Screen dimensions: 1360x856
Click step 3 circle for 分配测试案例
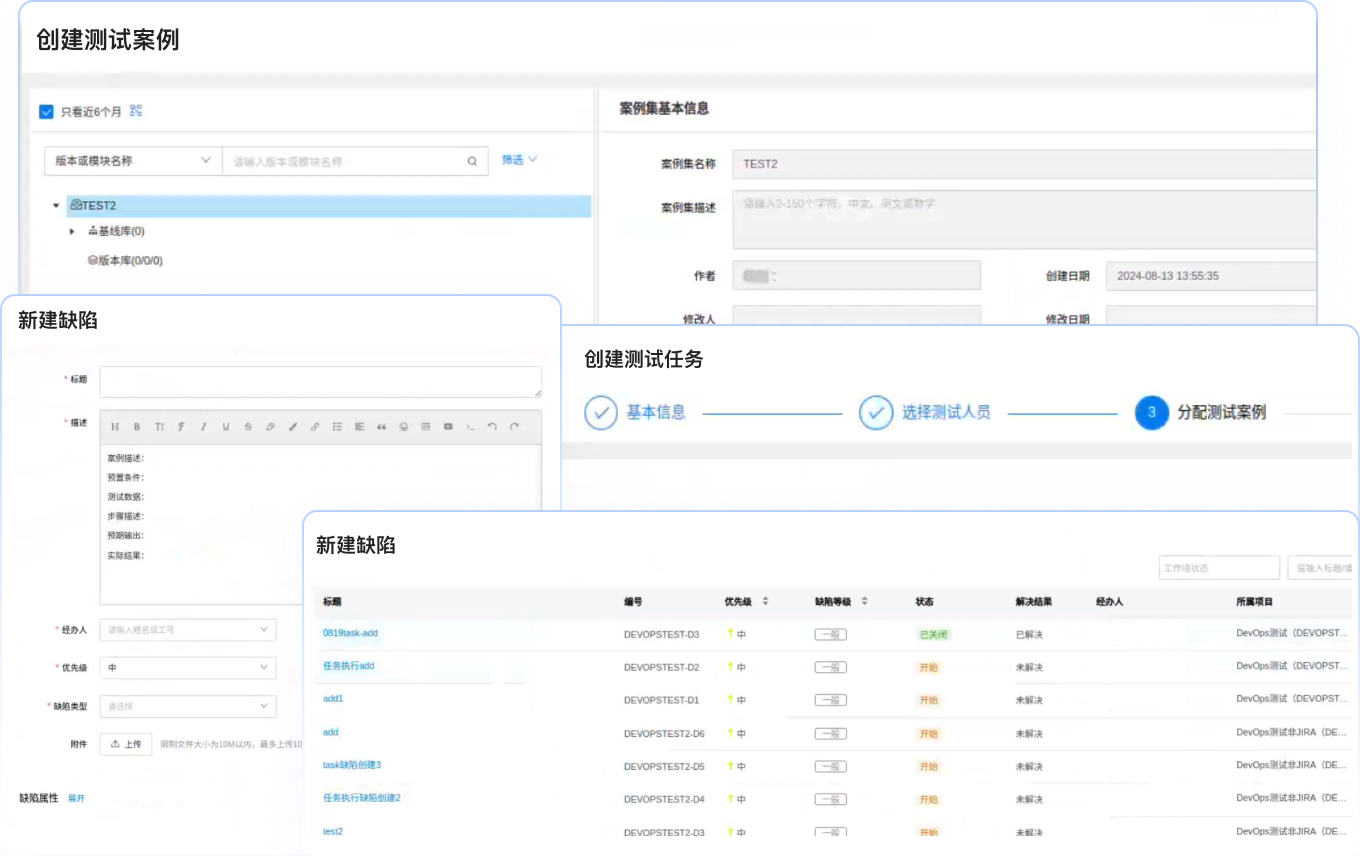click(1151, 412)
